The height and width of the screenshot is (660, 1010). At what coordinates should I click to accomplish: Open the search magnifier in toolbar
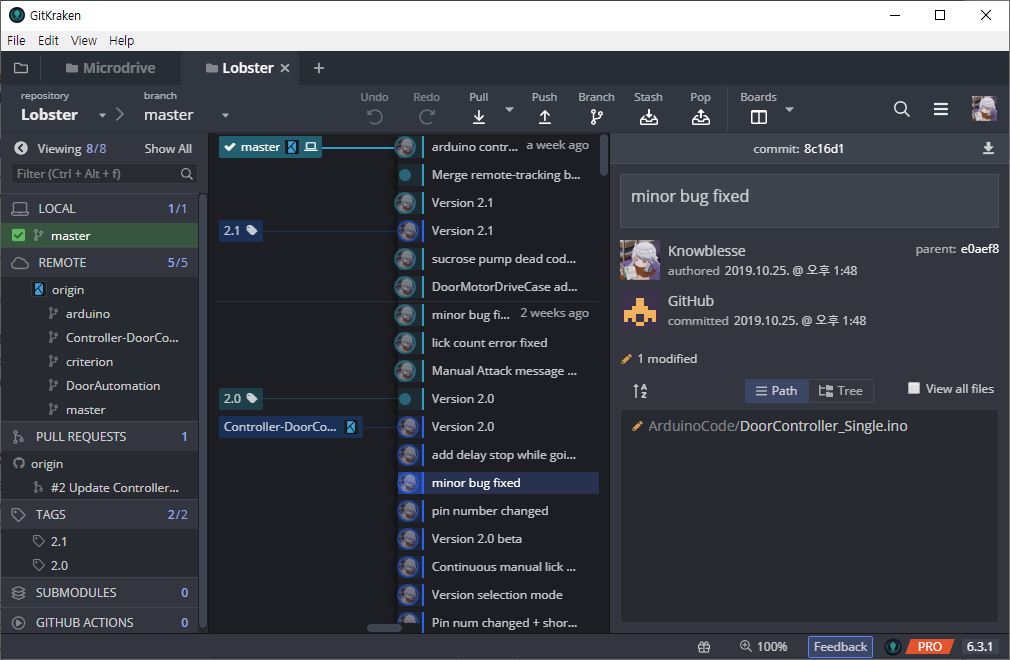coord(902,109)
